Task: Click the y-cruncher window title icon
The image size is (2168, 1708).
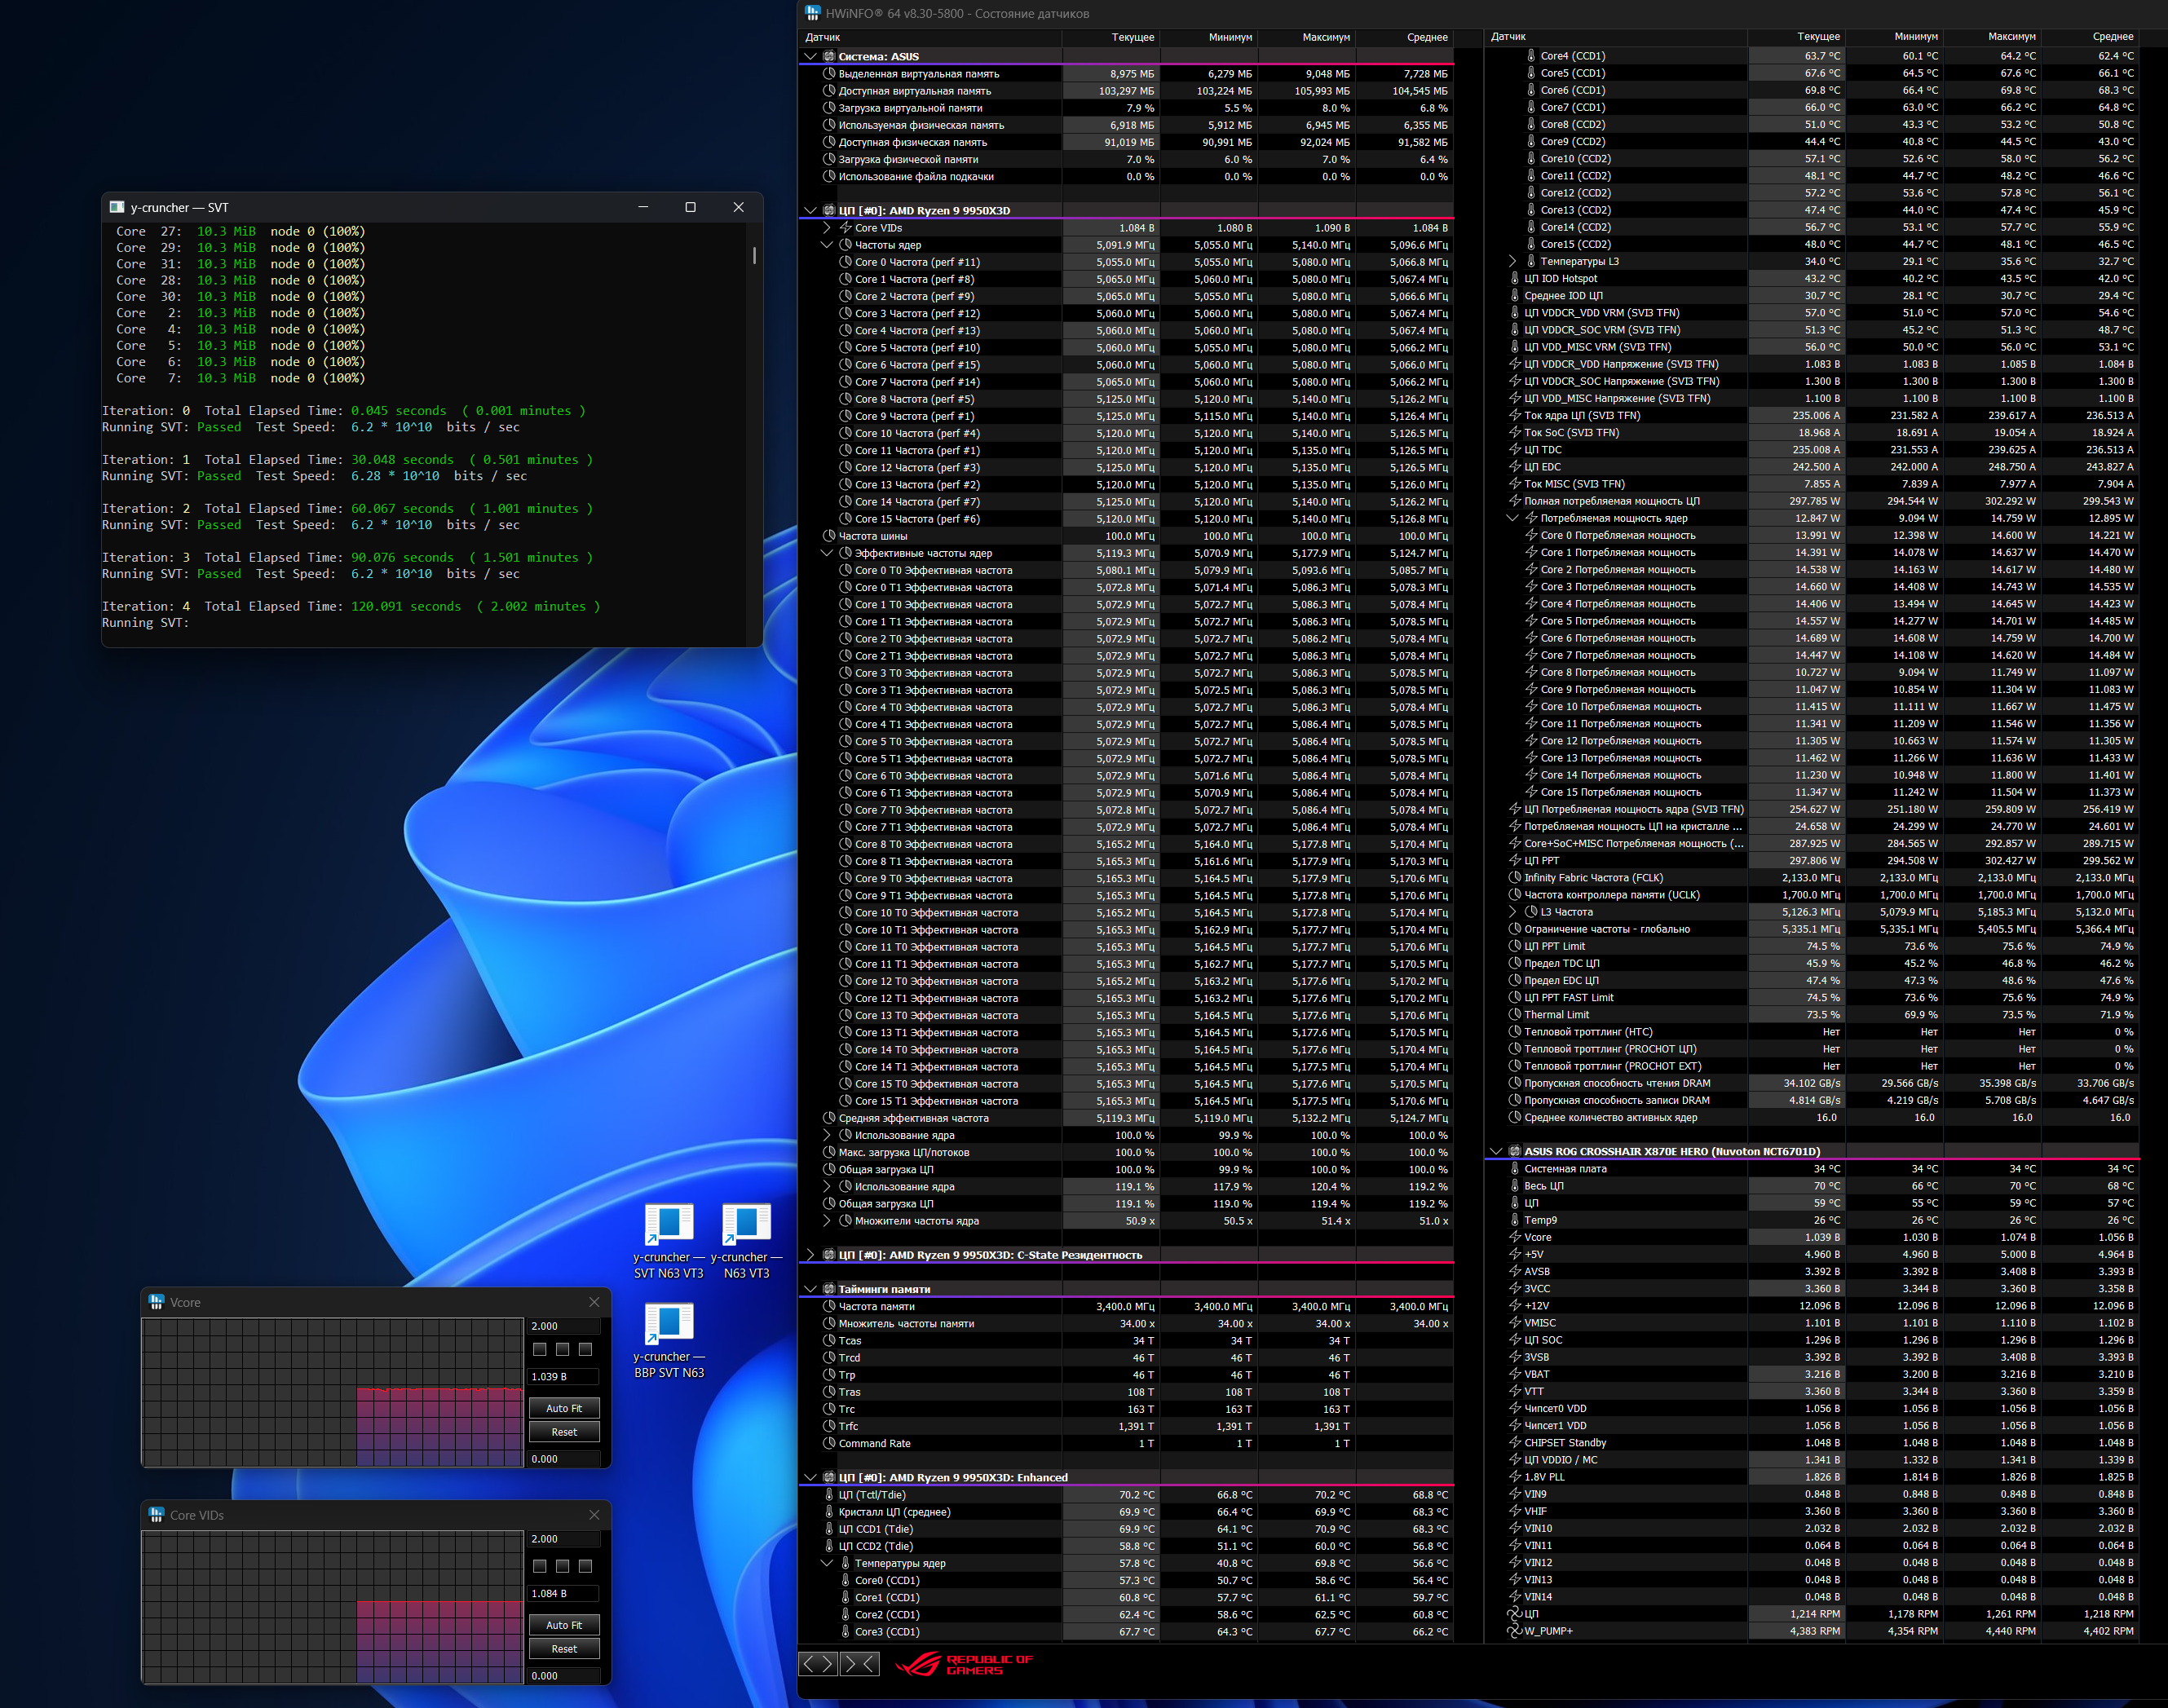Action: tap(117, 207)
